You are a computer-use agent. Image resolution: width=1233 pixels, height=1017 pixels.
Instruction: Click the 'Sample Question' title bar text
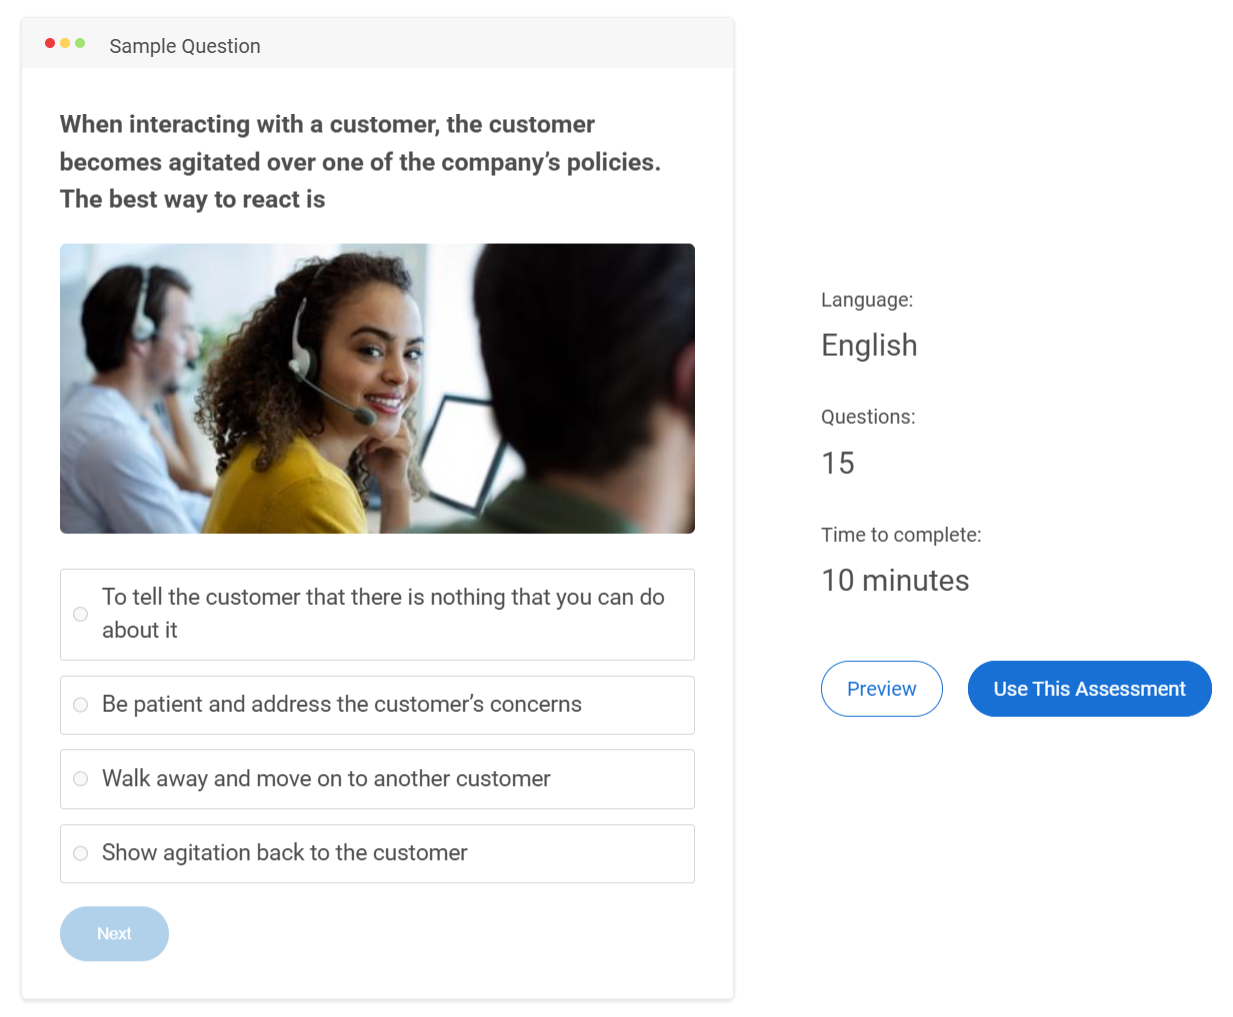184,46
